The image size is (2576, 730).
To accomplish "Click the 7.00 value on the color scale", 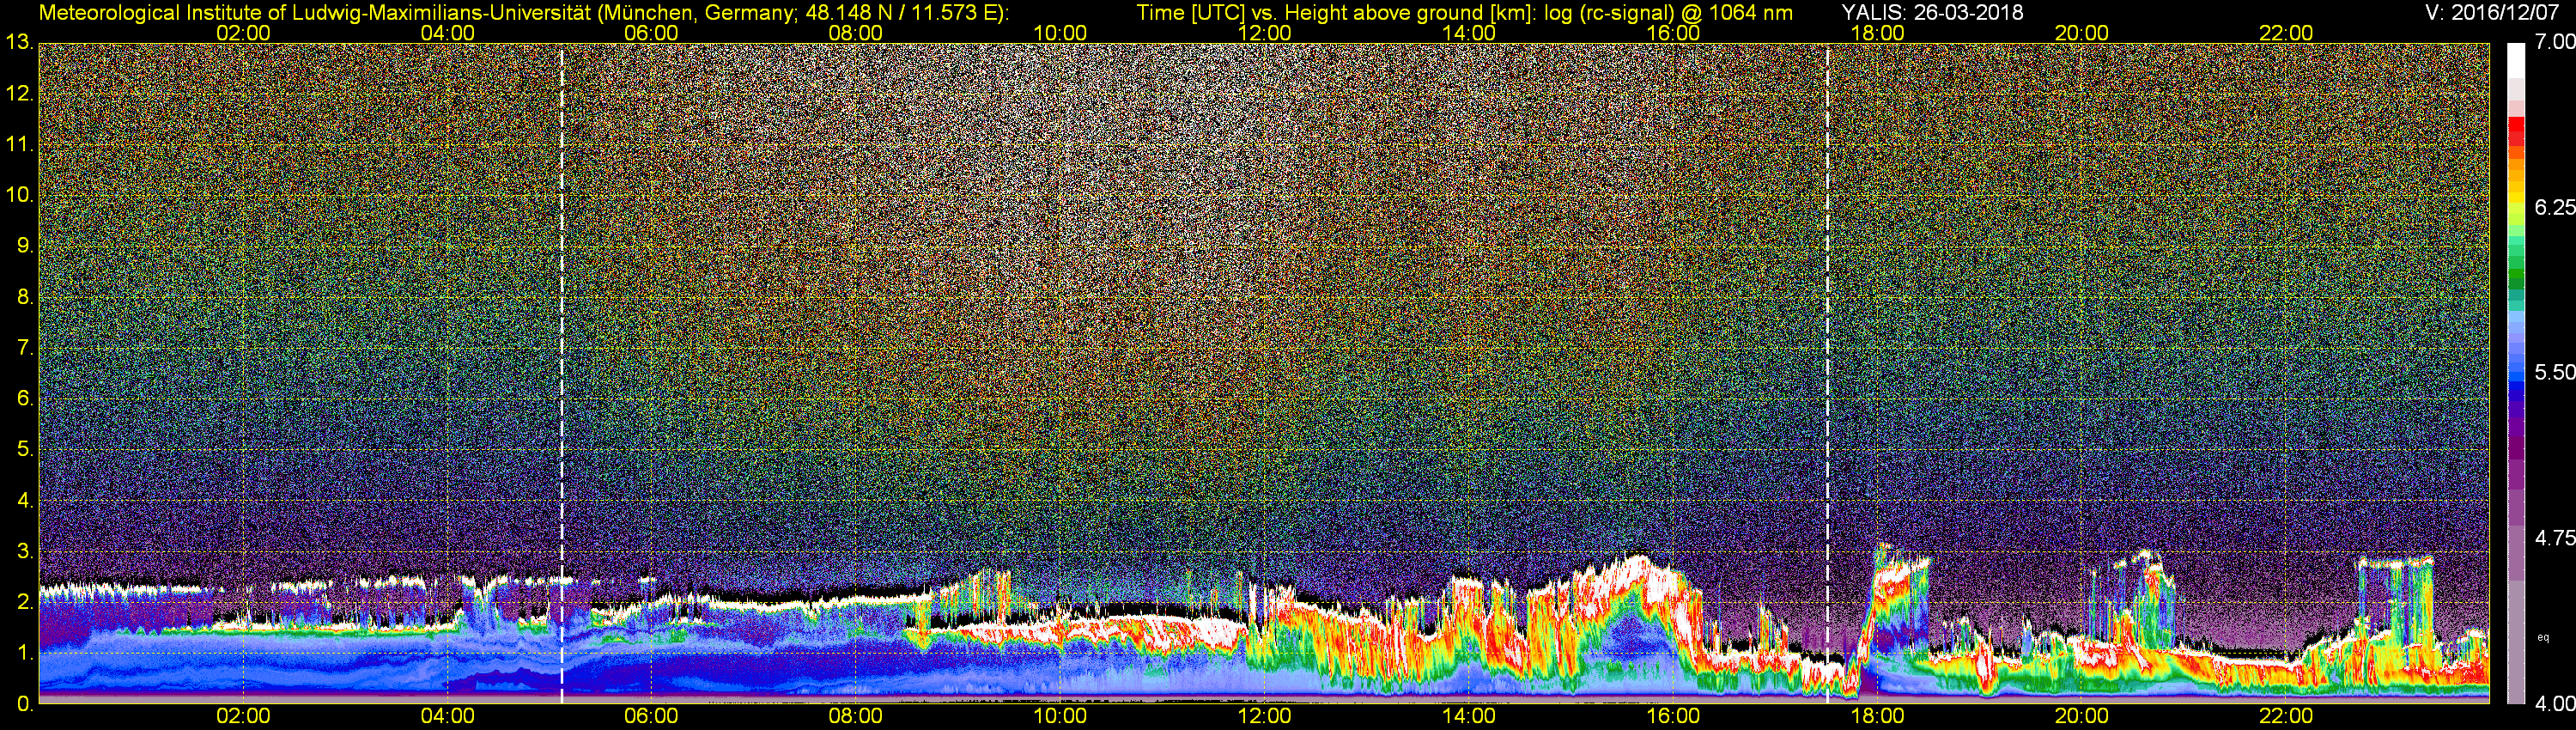I will (x=2555, y=42).
